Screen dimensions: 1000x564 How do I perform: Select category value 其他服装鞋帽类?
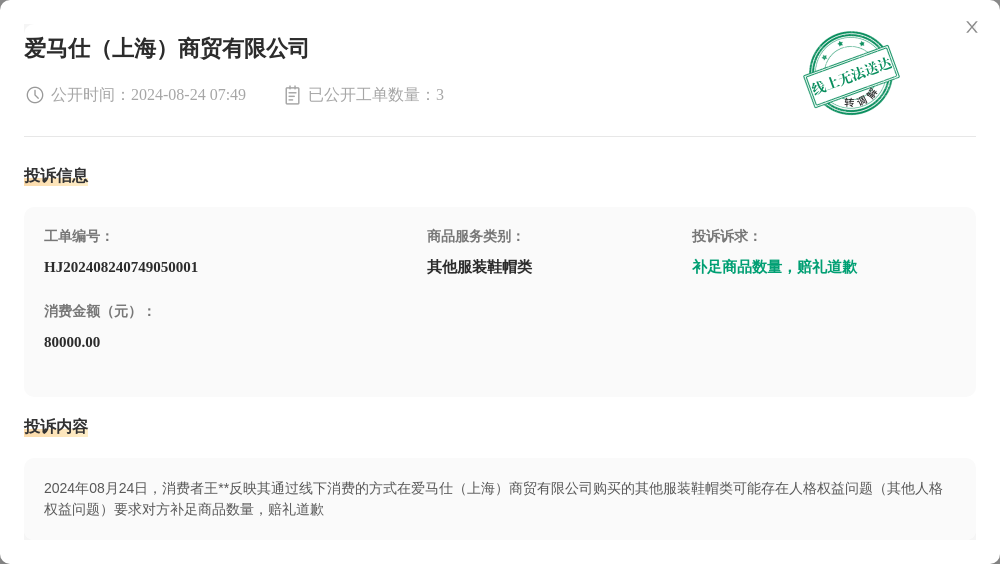coord(480,267)
